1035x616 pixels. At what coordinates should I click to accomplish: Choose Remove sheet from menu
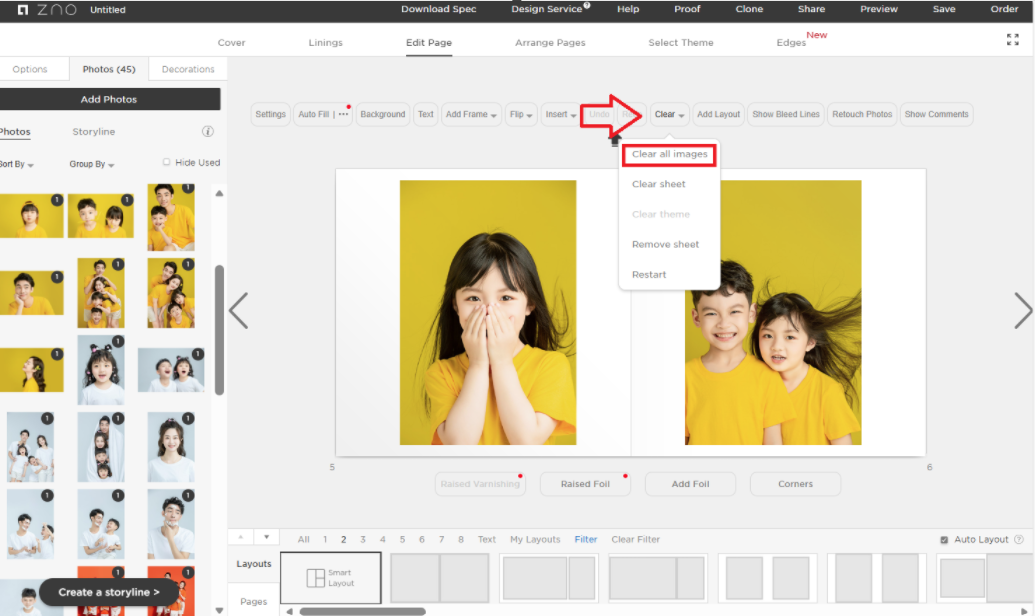click(665, 244)
